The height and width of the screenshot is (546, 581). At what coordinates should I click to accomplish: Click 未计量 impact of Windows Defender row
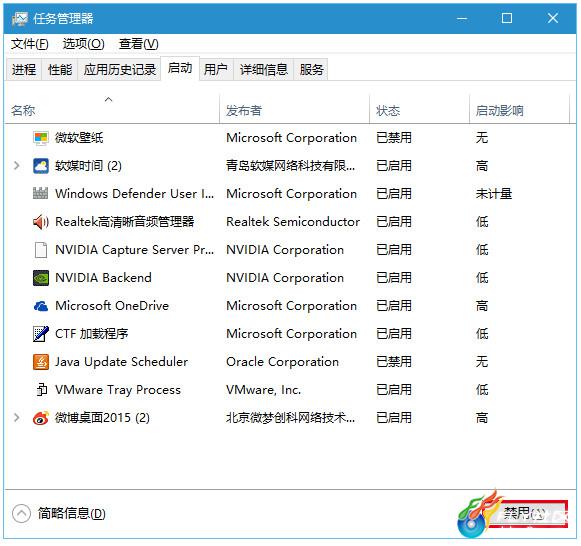pyautogui.click(x=494, y=194)
